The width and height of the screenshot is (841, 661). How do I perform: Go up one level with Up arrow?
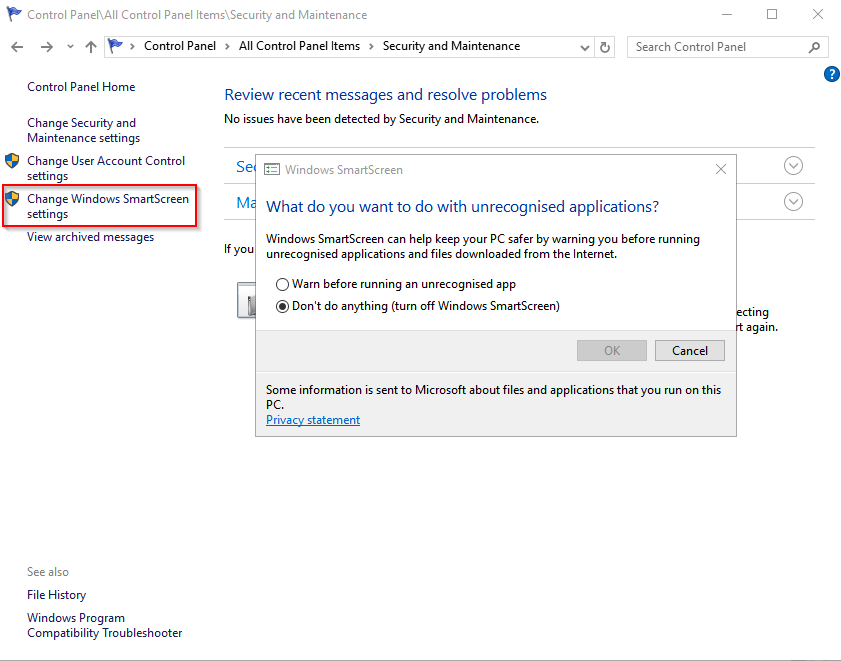91,47
